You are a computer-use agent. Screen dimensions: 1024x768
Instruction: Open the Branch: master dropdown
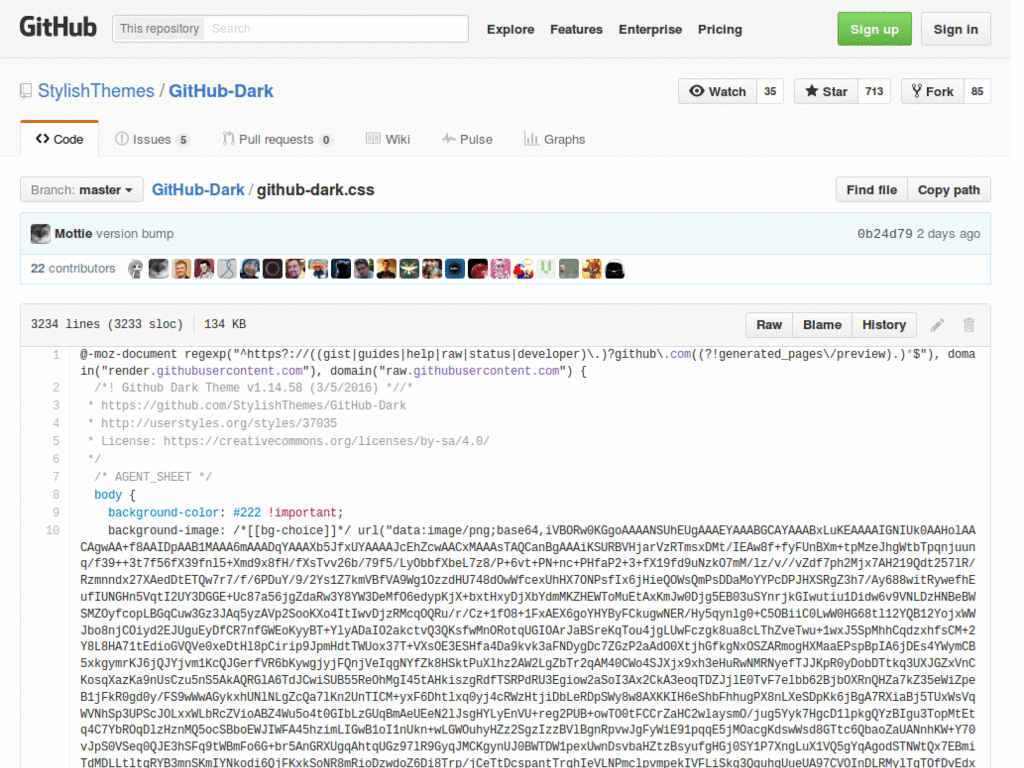tap(82, 190)
